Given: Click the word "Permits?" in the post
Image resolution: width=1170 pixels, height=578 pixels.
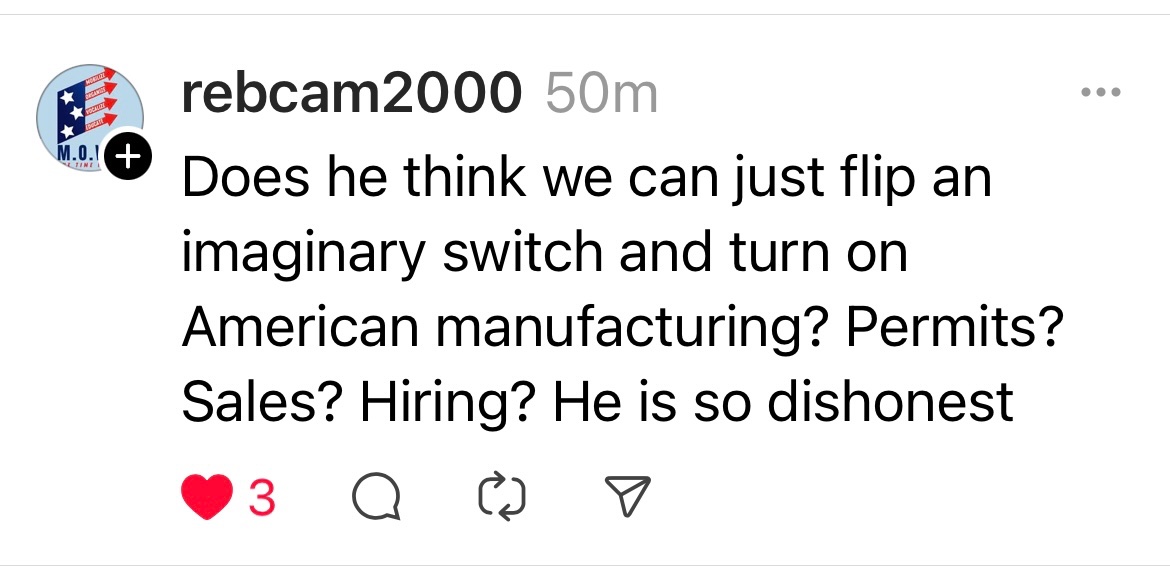Looking at the screenshot, I should (x=953, y=328).
